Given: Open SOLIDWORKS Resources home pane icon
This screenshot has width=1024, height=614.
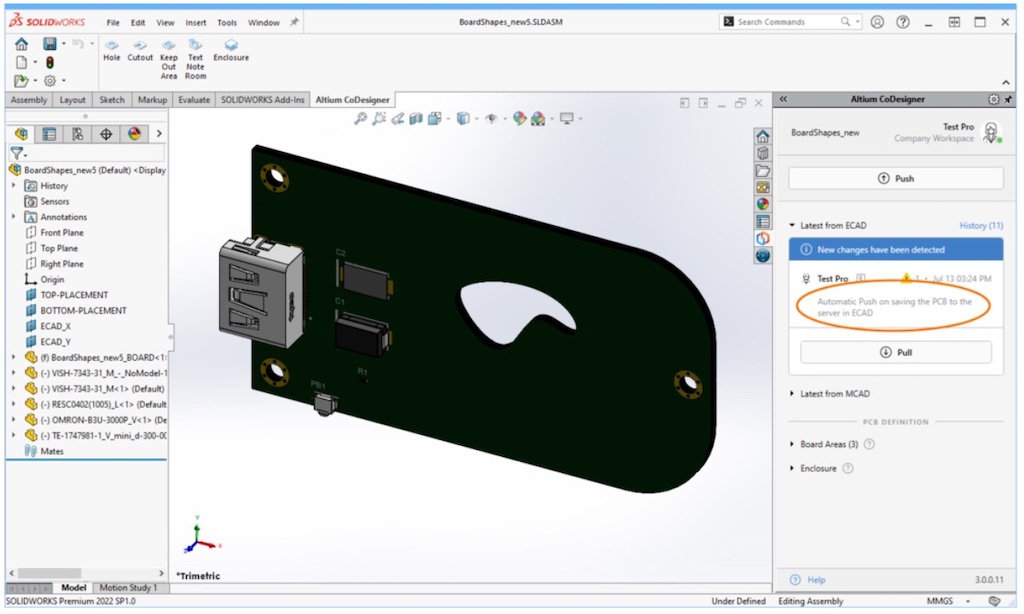Looking at the screenshot, I should (x=762, y=136).
